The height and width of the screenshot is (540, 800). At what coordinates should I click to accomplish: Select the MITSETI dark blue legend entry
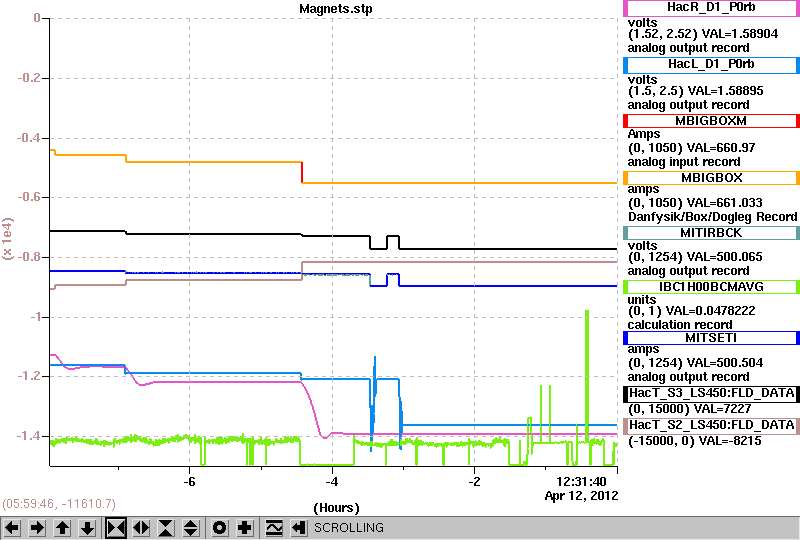[x=711, y=338]
